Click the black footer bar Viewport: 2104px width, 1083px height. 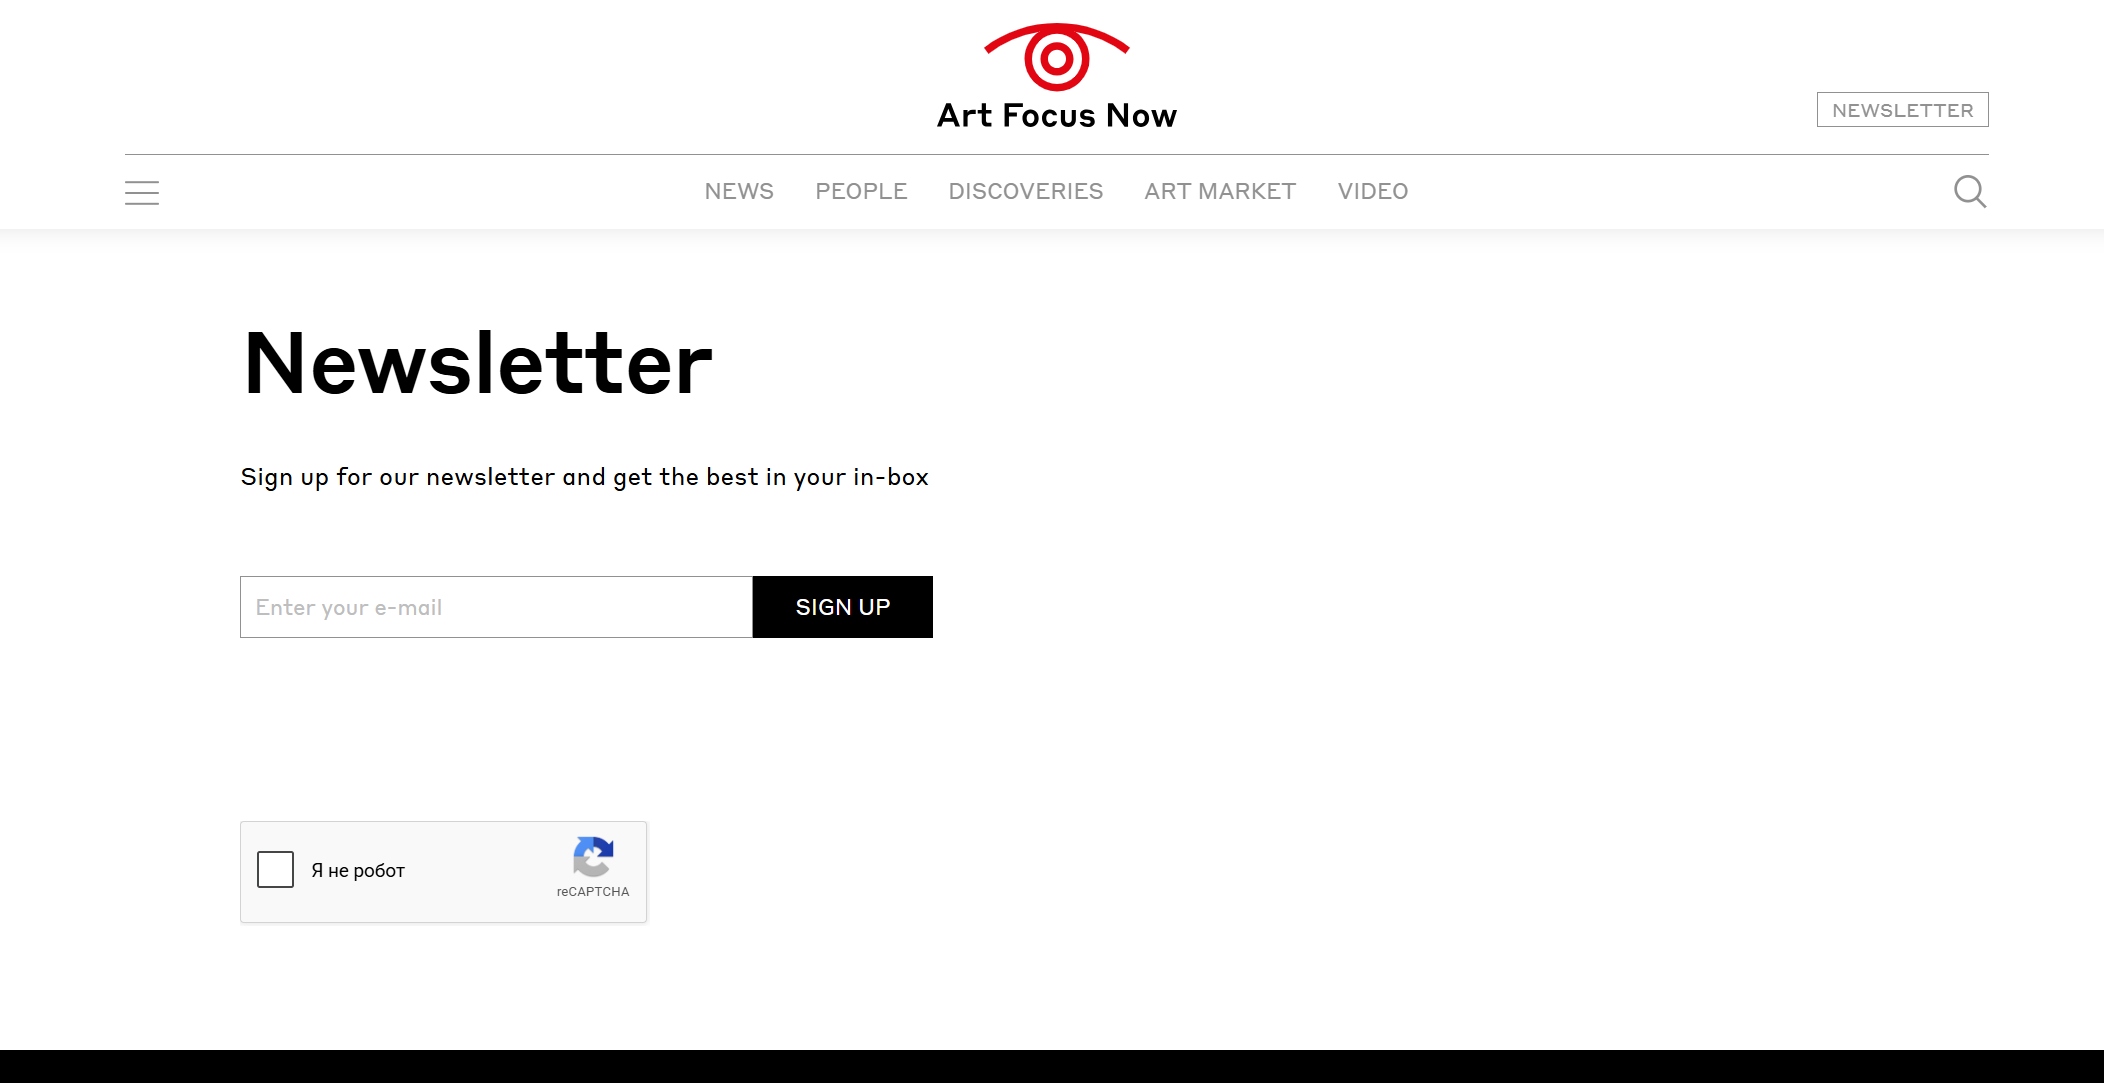[x=1052, y=1066]
